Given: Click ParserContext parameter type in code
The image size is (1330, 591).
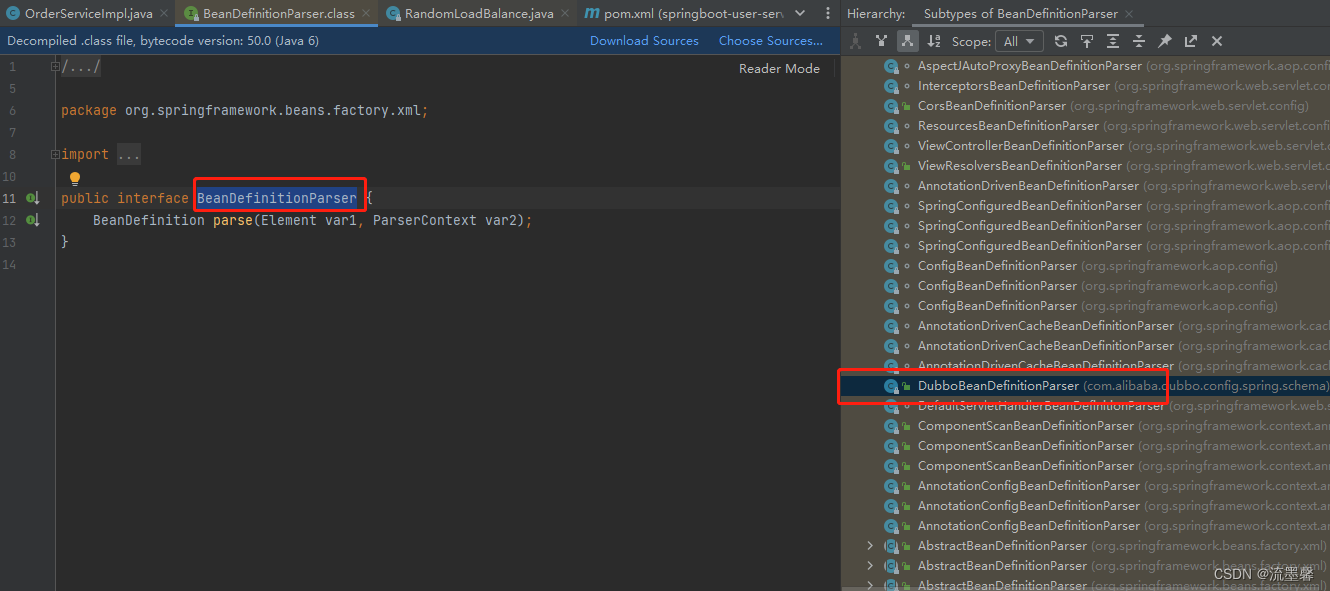Looking at the screenshot, I should [x=424, y=220].
